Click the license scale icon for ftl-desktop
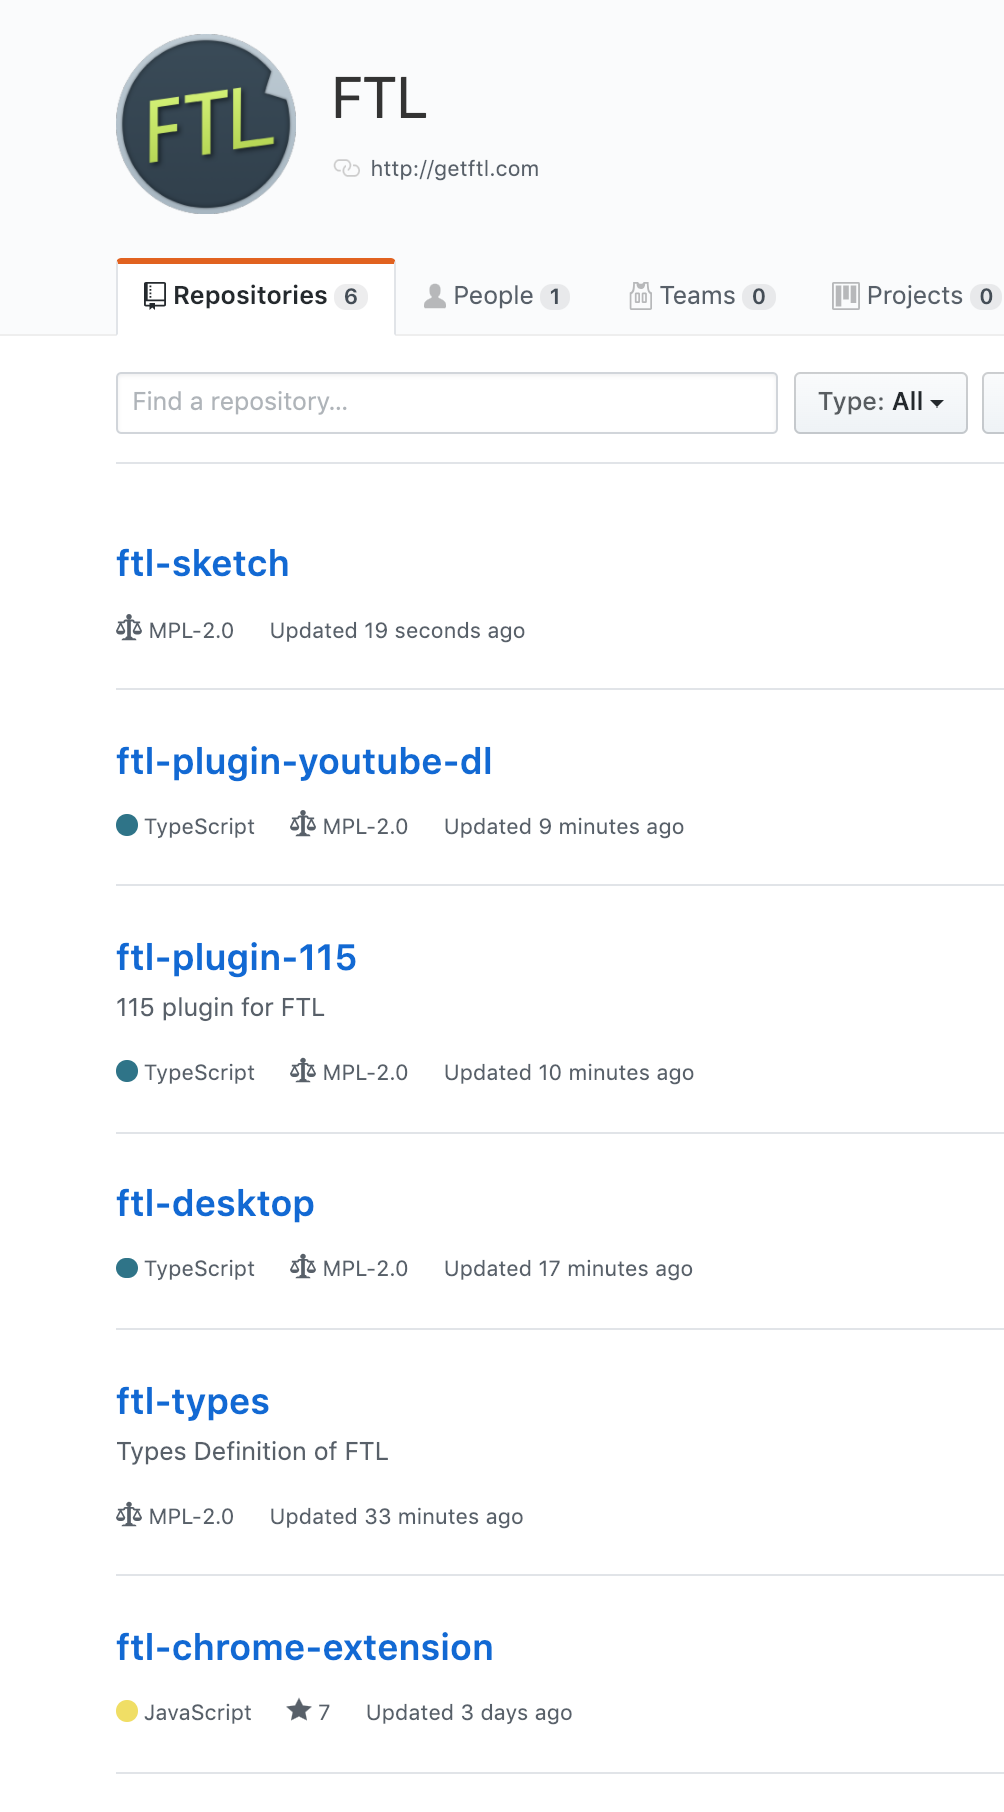The width and height of the screenshot is (1004, 1812). 303,1267
